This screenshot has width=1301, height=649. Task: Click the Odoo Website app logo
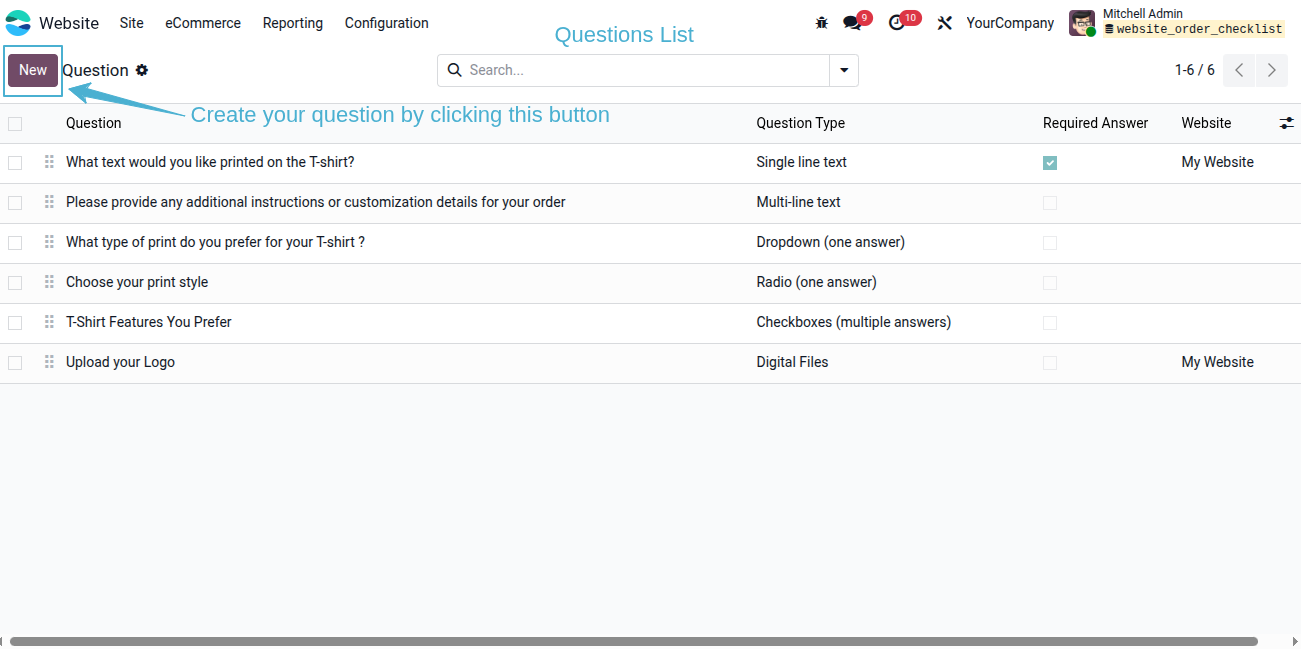coord(18,23)
